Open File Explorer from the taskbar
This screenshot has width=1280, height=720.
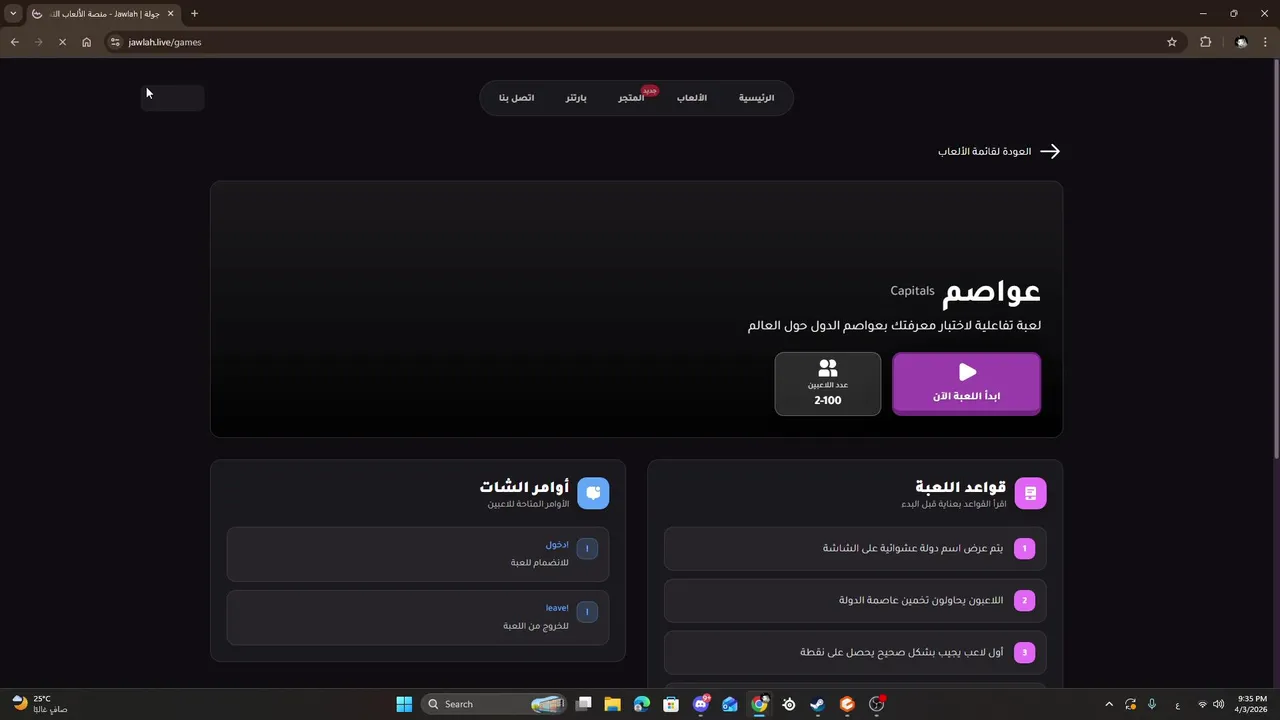[613, 704]
